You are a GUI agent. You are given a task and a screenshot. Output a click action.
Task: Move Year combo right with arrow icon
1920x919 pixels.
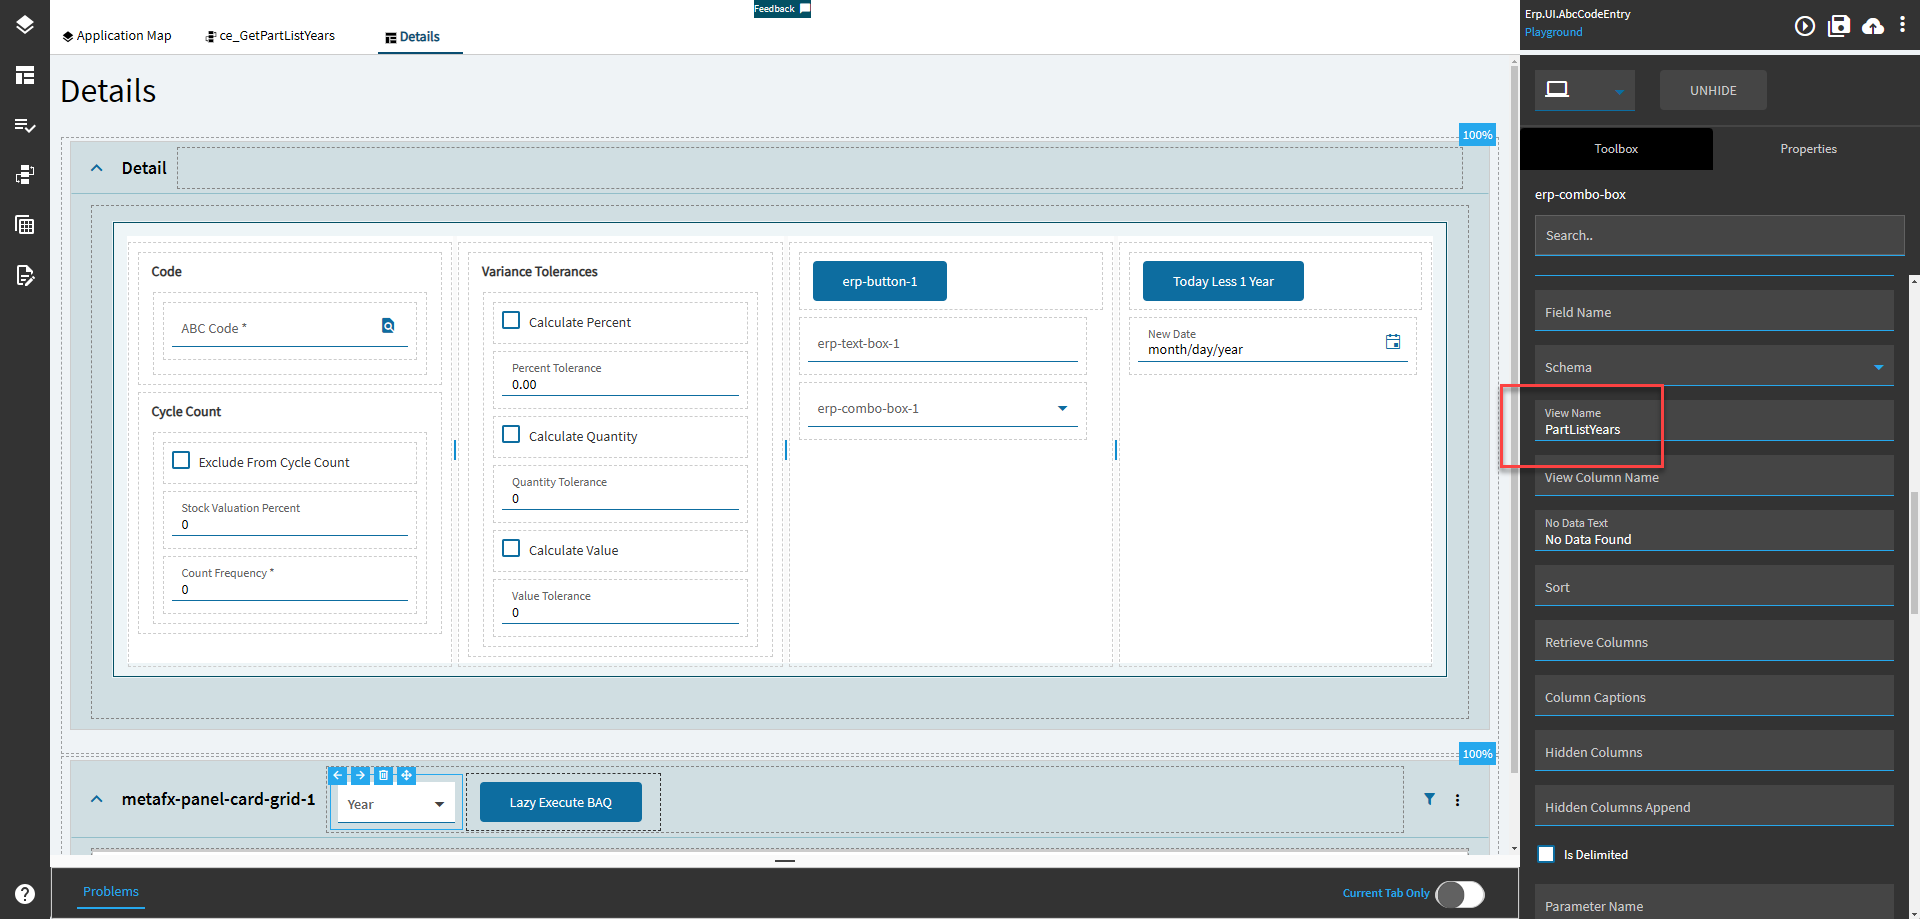pyautogui.click(x=361, y=775)
